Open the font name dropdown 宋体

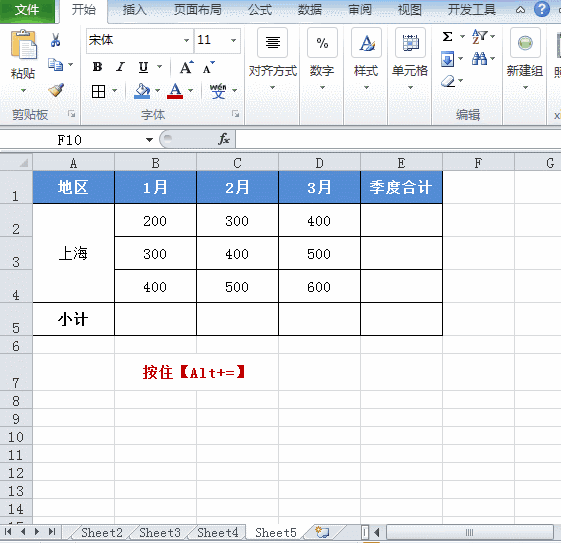186,40
